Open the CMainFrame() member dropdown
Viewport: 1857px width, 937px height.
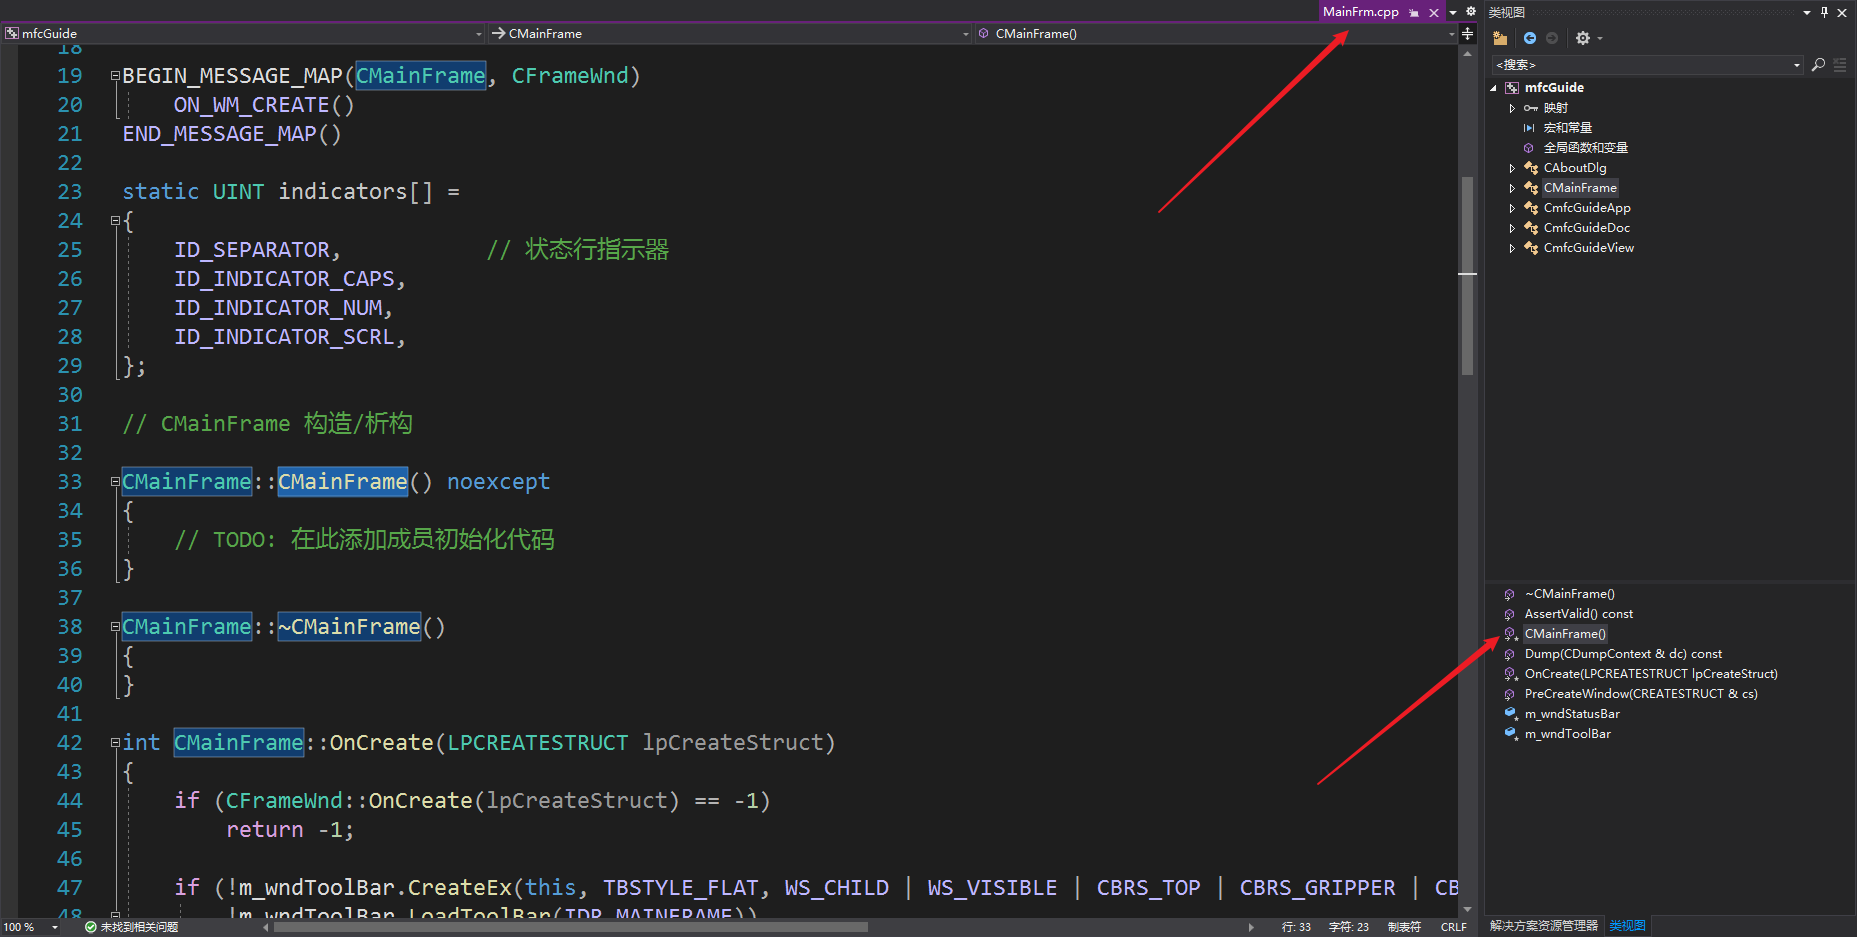1452,34
